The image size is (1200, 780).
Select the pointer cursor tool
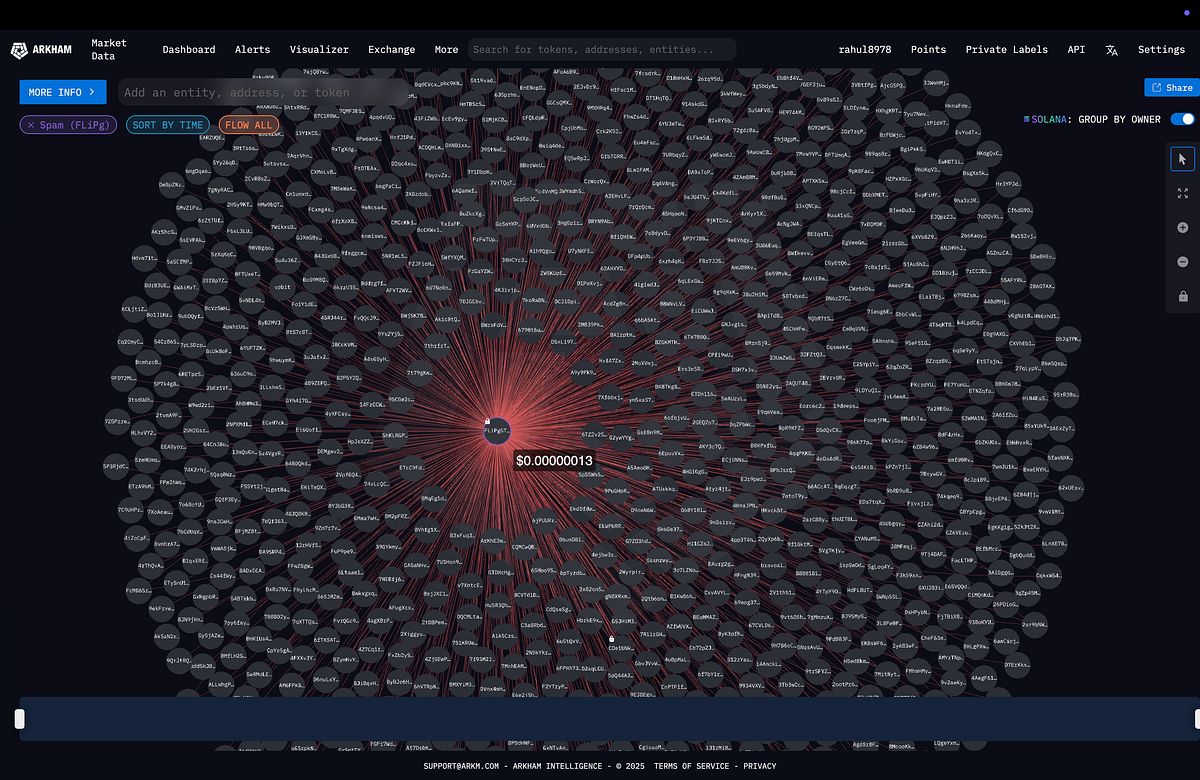click(1183, 159)
